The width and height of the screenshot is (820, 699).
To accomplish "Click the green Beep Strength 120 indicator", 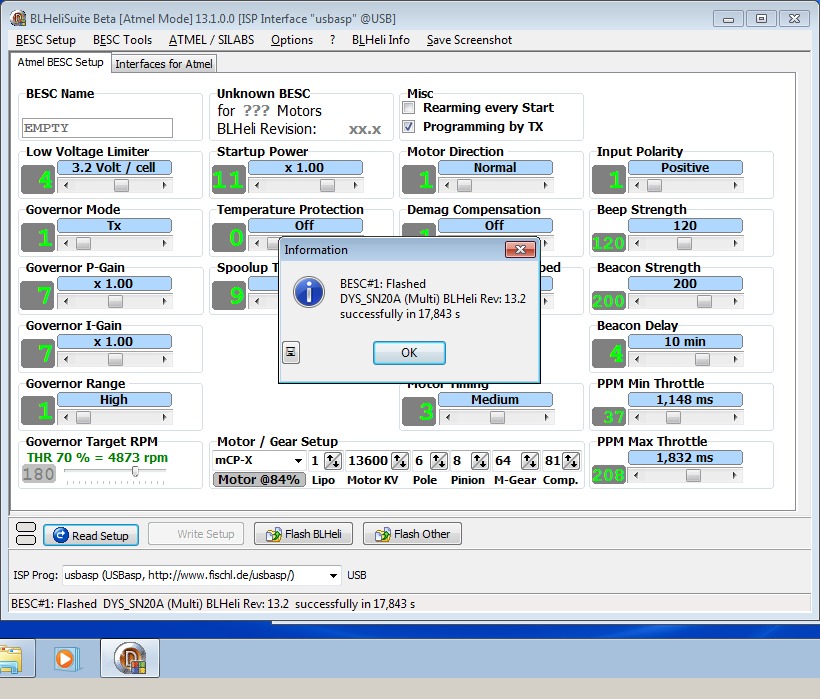I will (609, 243).
